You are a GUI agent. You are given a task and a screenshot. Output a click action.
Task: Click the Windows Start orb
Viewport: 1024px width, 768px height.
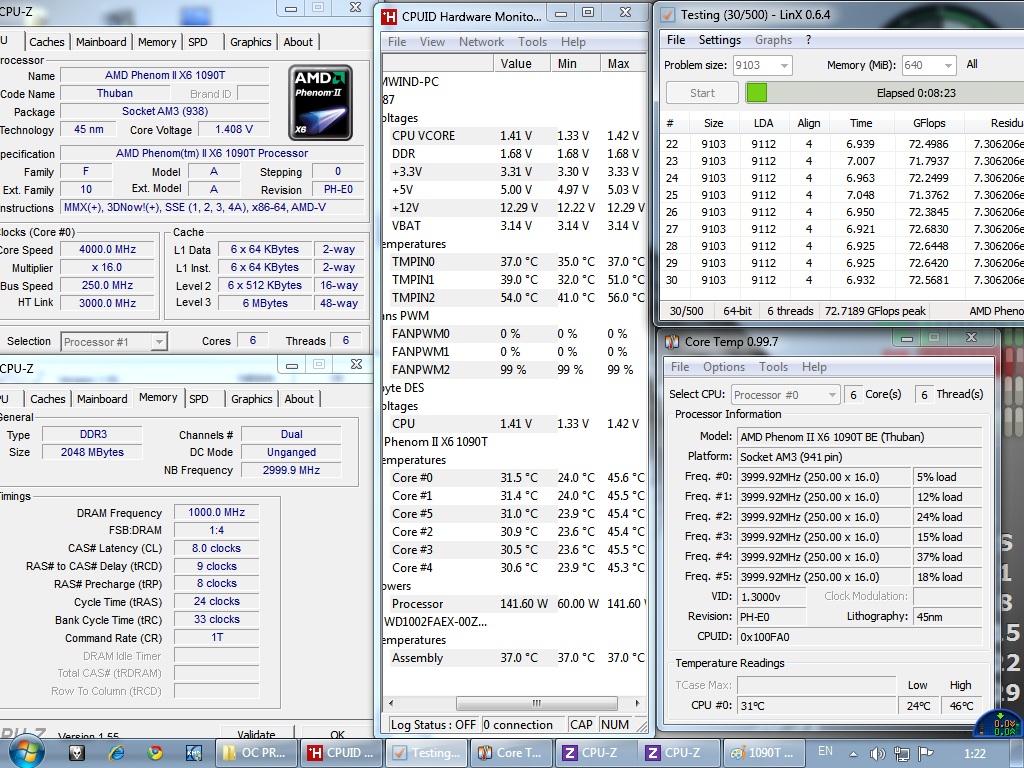click(27, 751)
